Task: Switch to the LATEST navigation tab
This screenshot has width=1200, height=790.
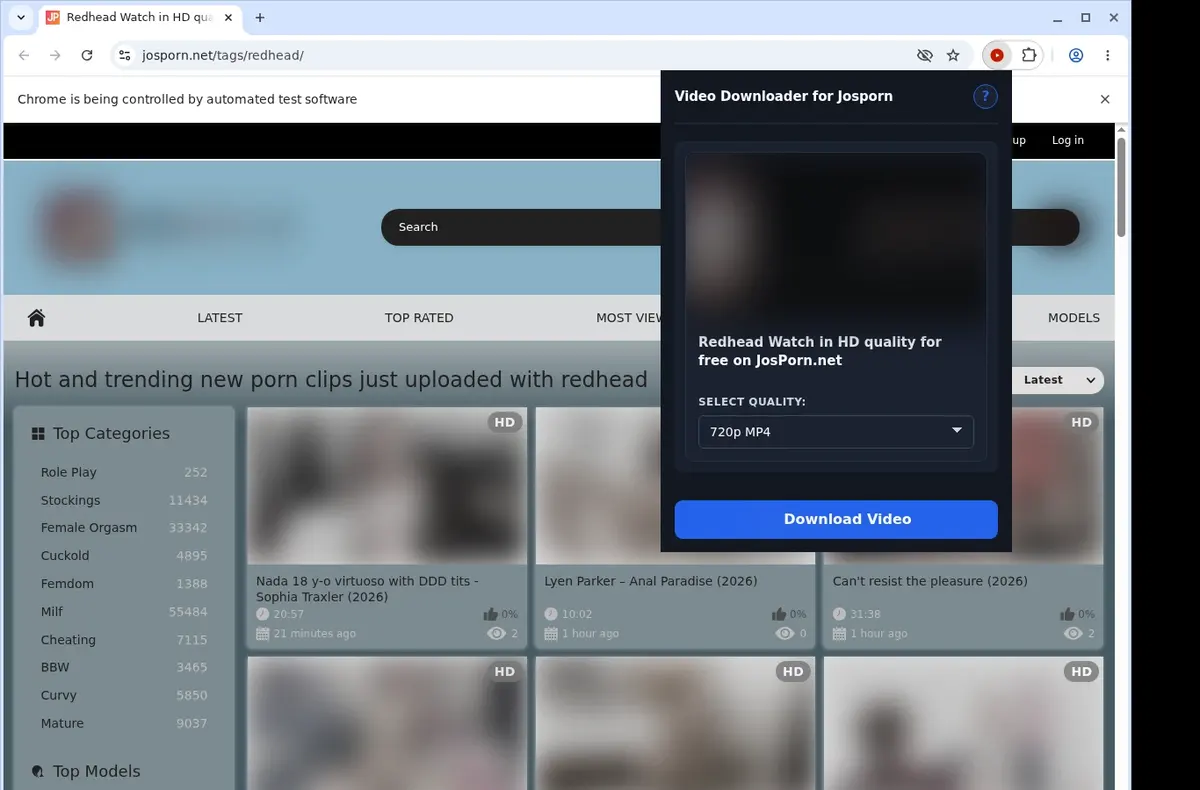Action: coord(220,318)
